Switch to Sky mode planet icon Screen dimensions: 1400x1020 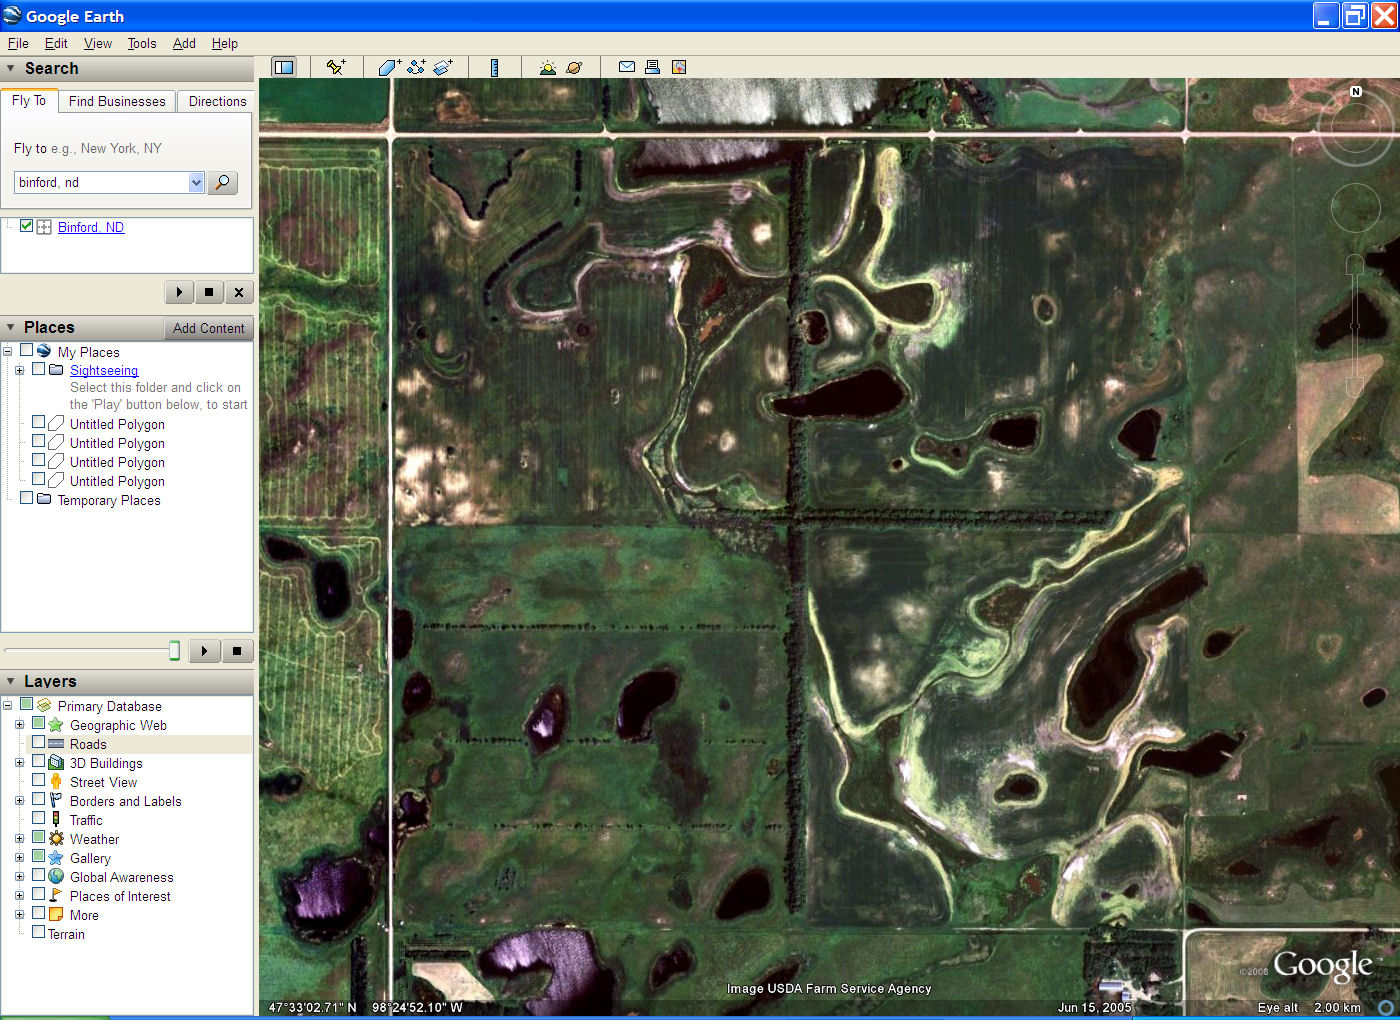(x=574, y=67)
